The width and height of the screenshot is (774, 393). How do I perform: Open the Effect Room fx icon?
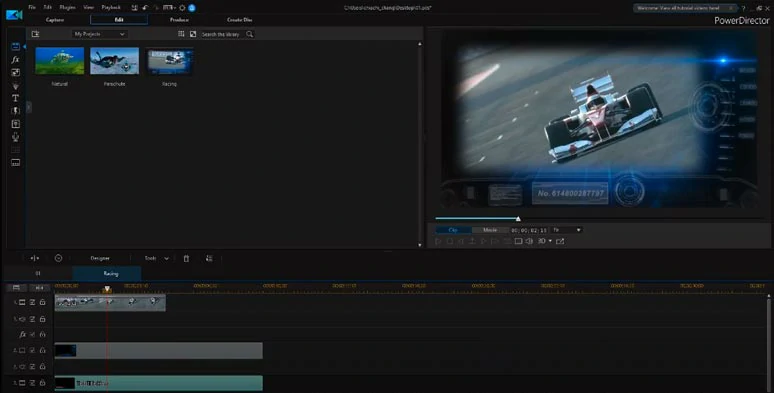tap(15, 59)
